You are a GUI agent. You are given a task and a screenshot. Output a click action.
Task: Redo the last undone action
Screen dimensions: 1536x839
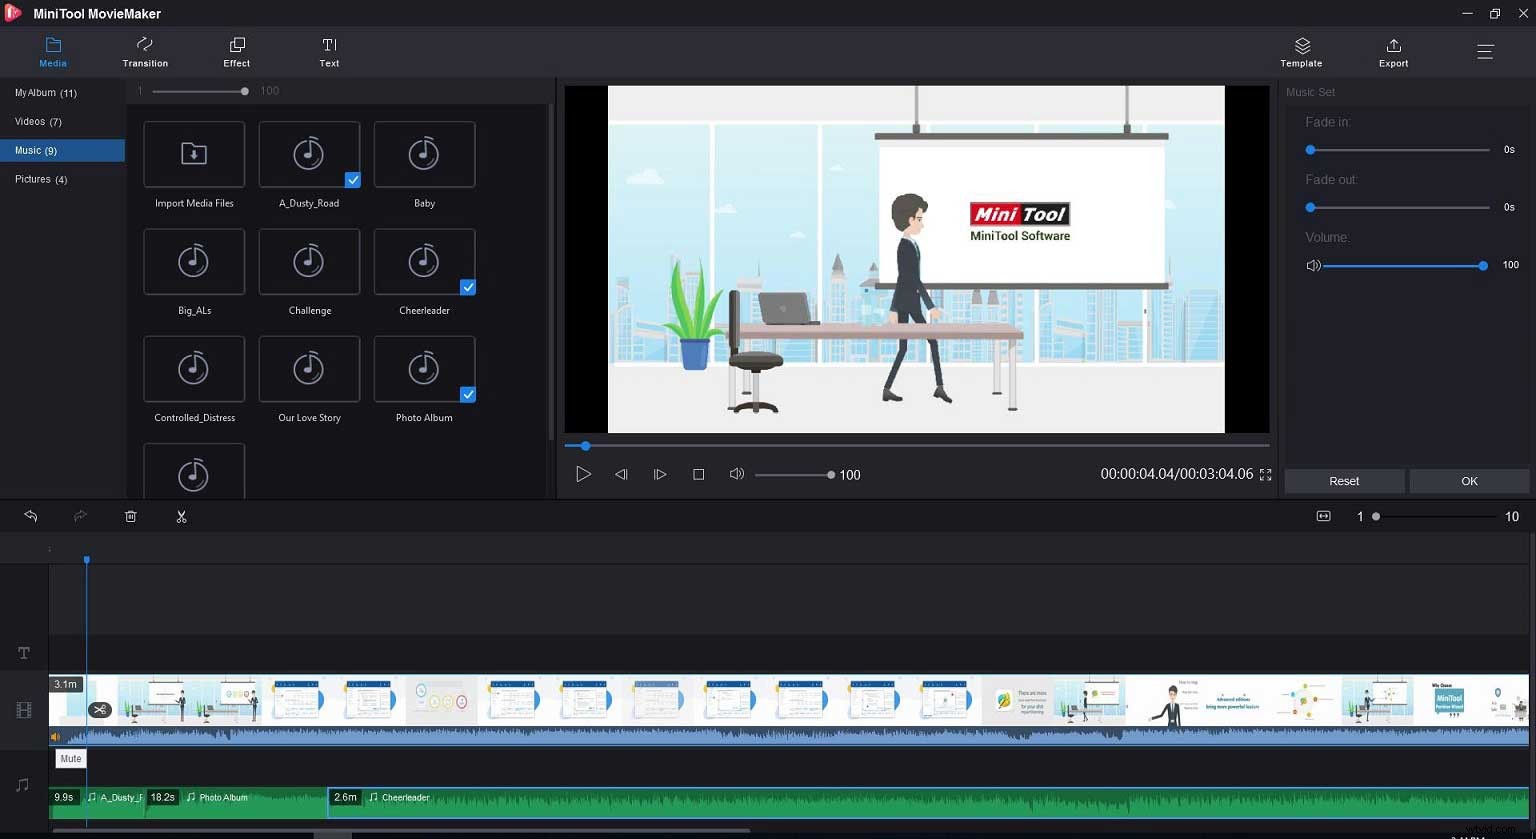coord(80,516)
